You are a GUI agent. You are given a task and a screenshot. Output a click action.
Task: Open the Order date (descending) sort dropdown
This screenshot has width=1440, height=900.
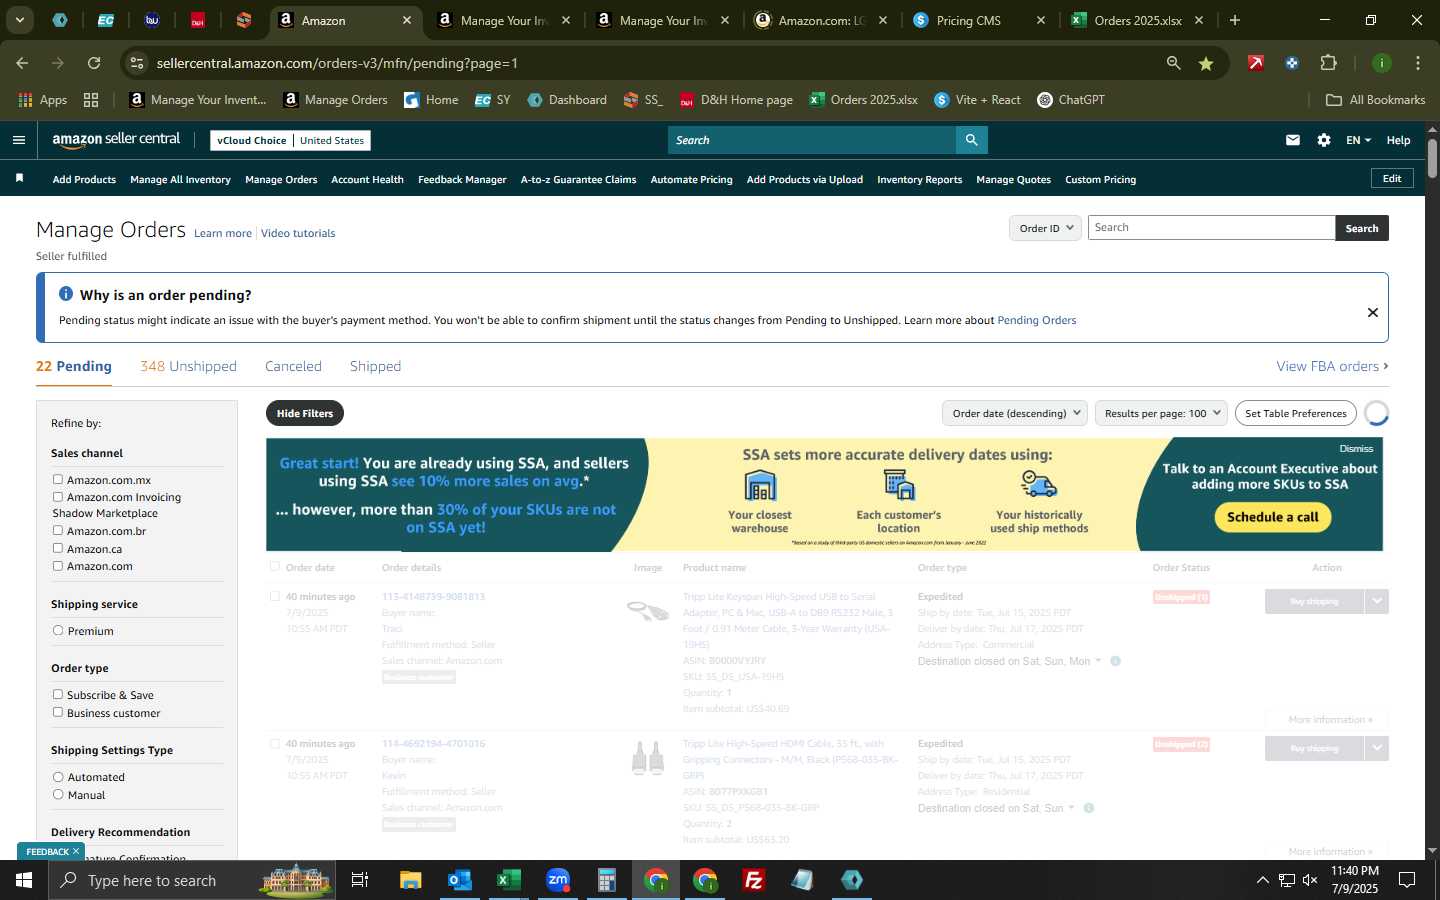pos(1015,413)
